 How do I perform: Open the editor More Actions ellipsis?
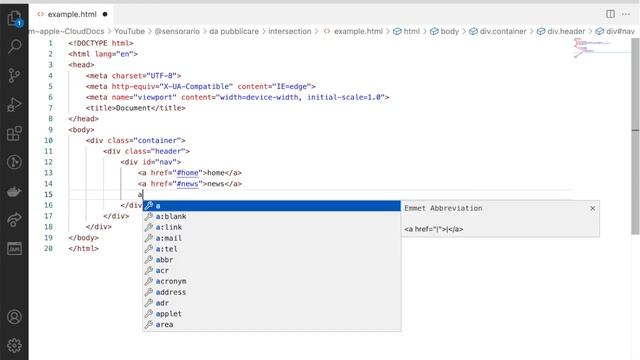point(626,14)
